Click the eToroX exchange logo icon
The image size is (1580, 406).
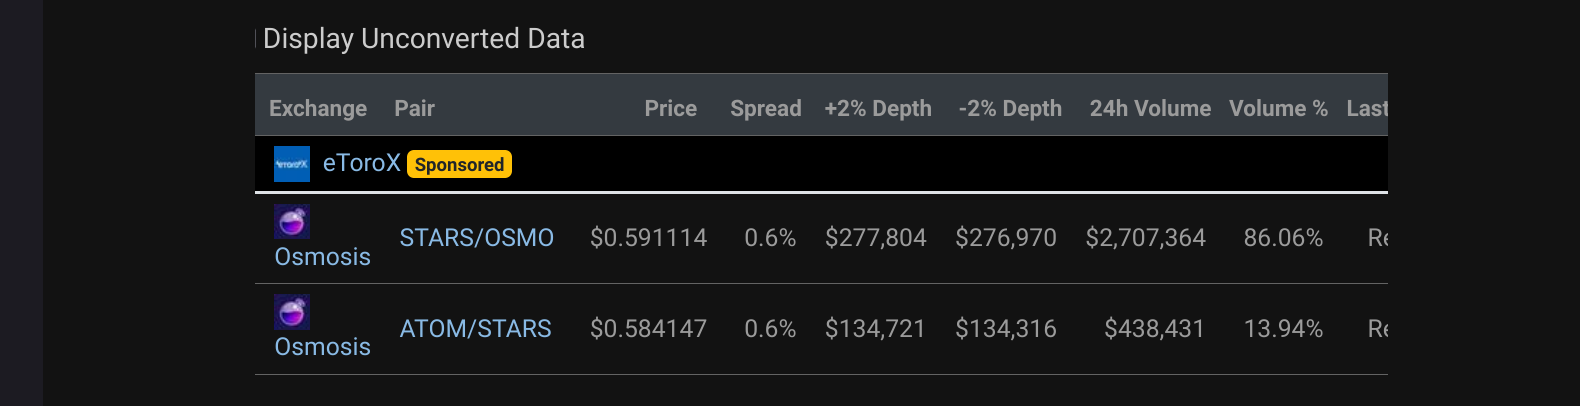(x=292, y=164)
